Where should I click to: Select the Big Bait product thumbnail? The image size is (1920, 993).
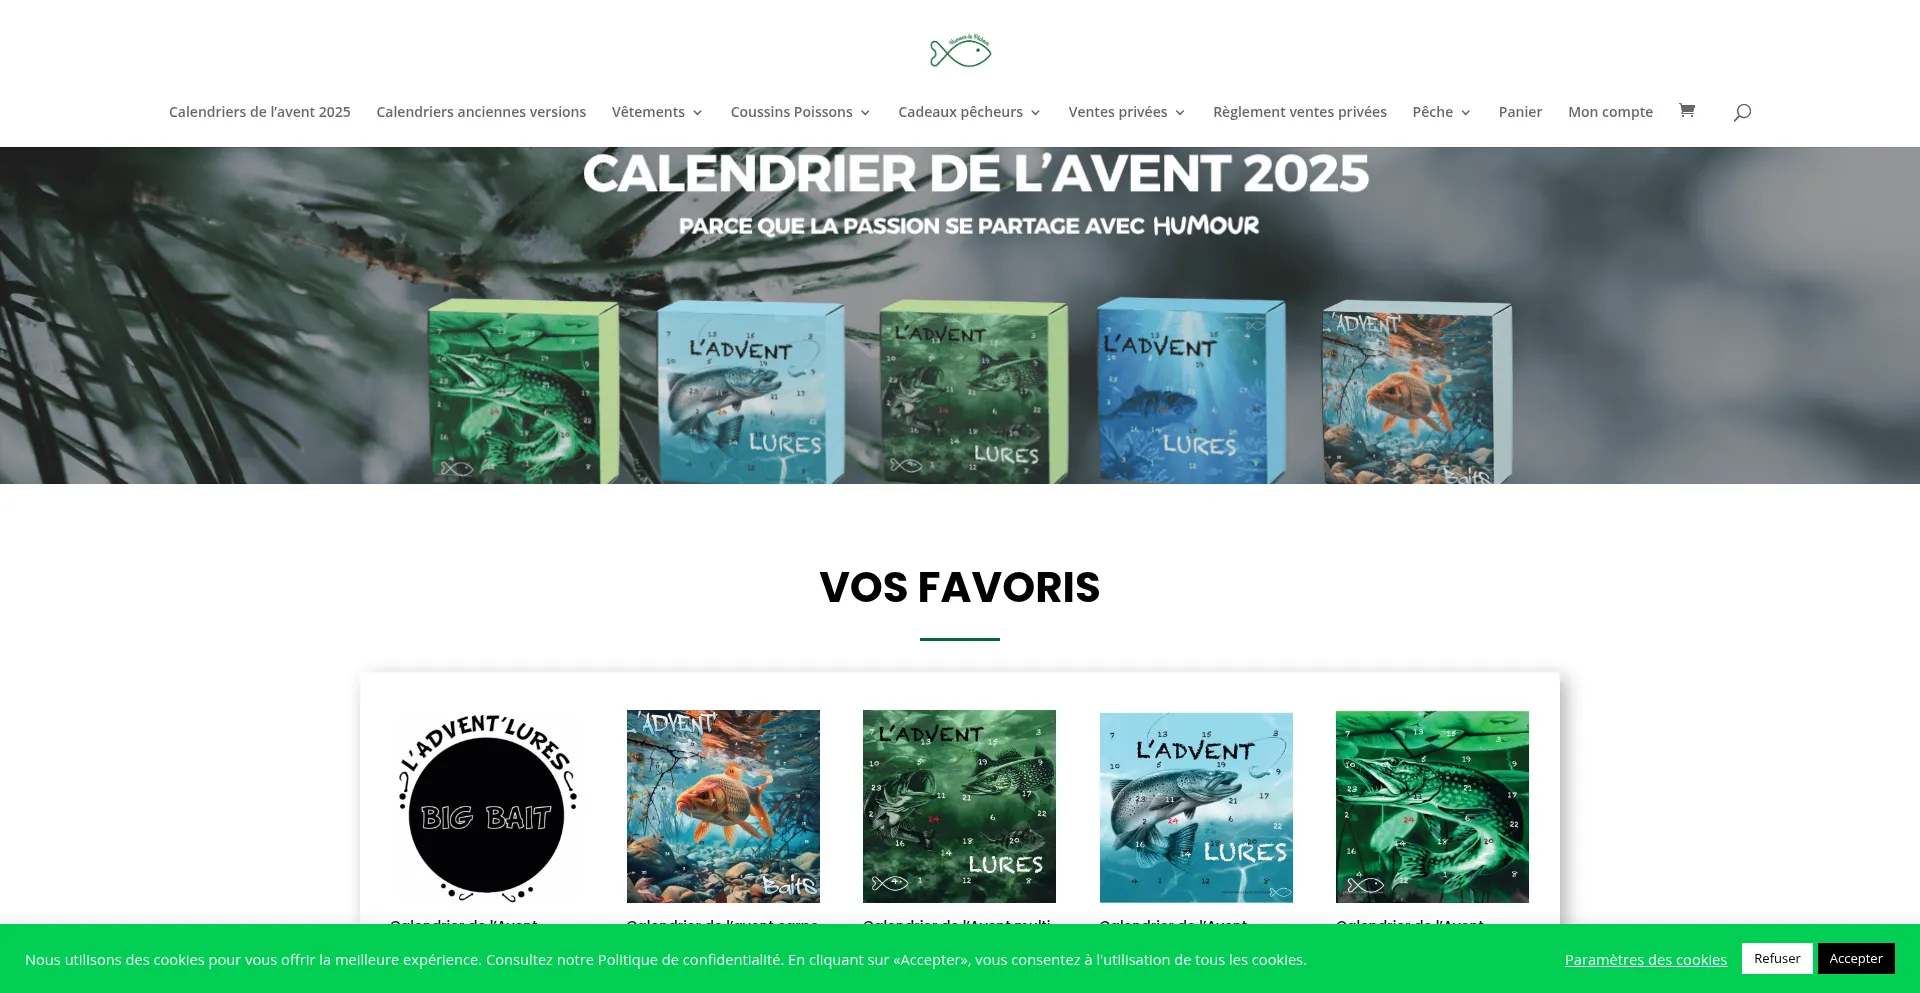[487, 807]
